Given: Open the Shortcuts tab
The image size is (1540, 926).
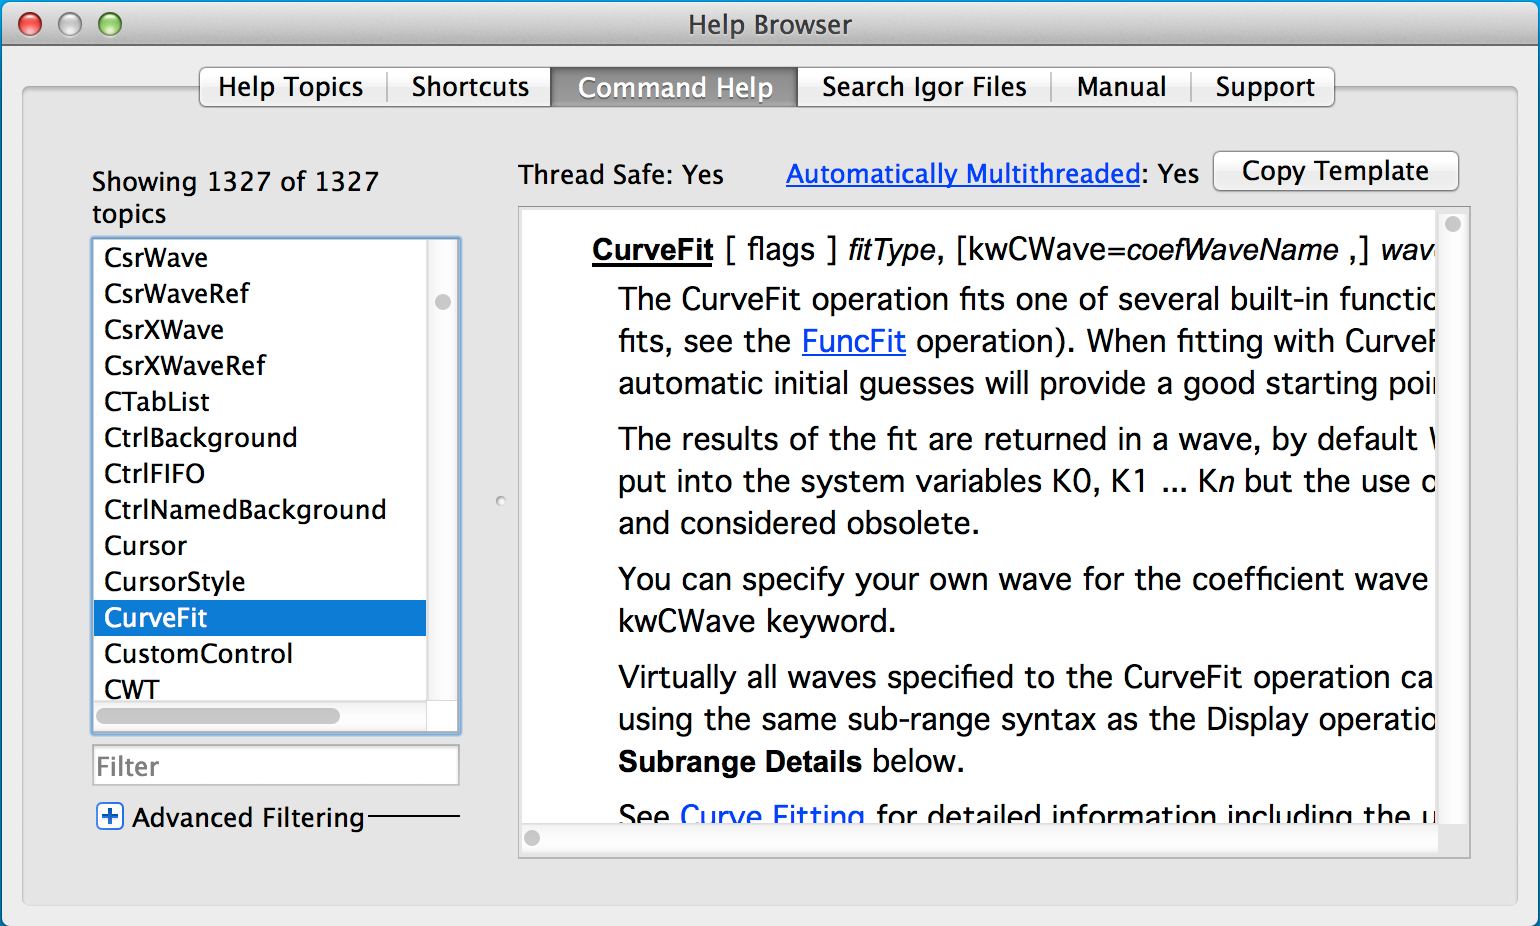Looking at the screenshot, I should pyautogui.click(x=470, y=87).
